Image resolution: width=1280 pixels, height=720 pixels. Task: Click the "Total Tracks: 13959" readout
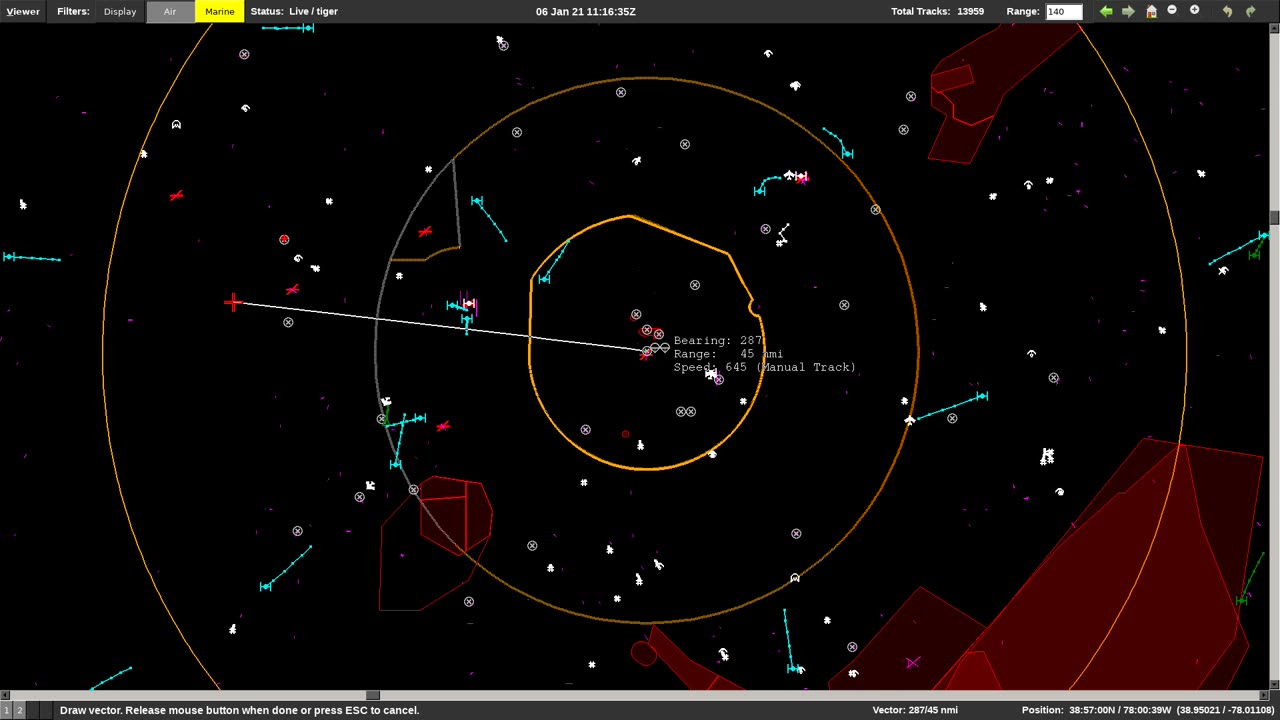[937, 11]
